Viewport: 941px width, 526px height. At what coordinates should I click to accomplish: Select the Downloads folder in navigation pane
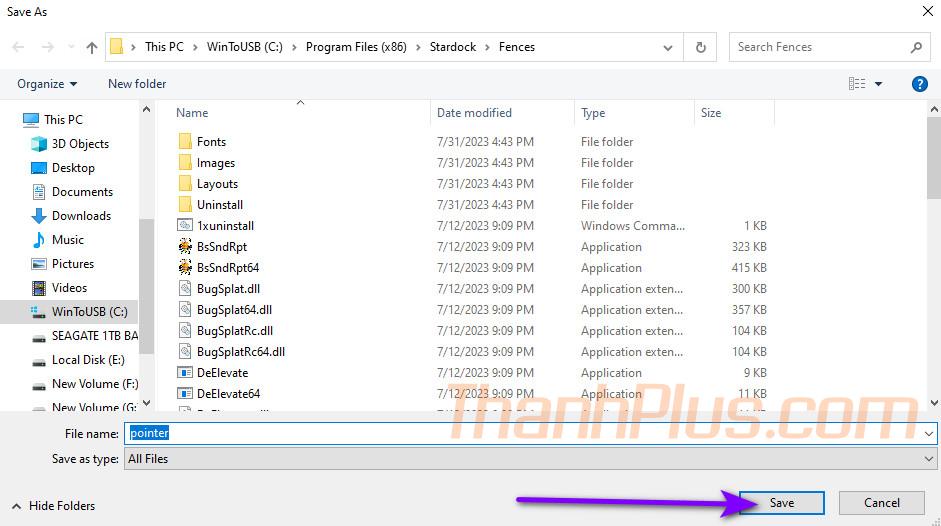pos(80,216)
